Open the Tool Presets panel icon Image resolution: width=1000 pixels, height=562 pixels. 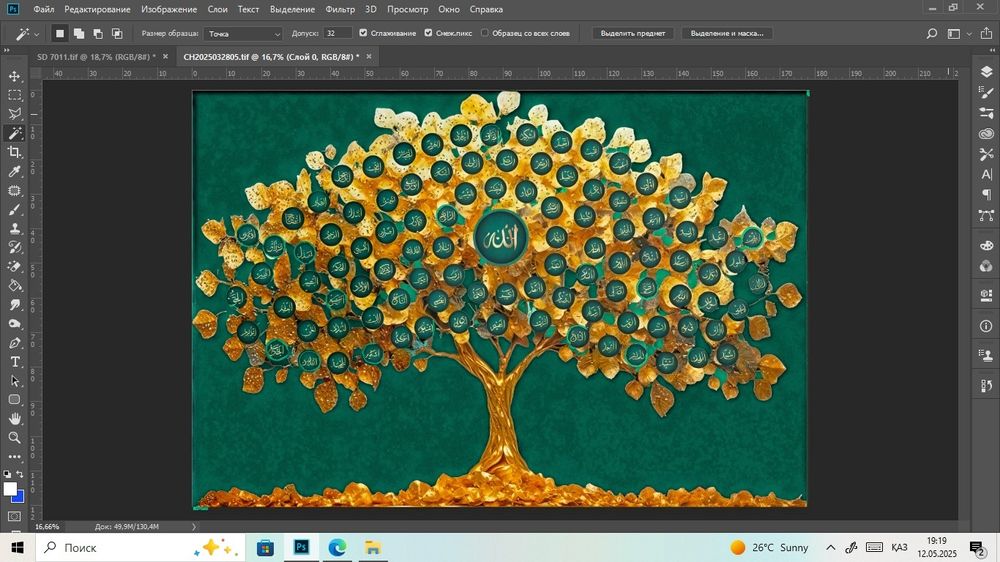click(986, 154)
